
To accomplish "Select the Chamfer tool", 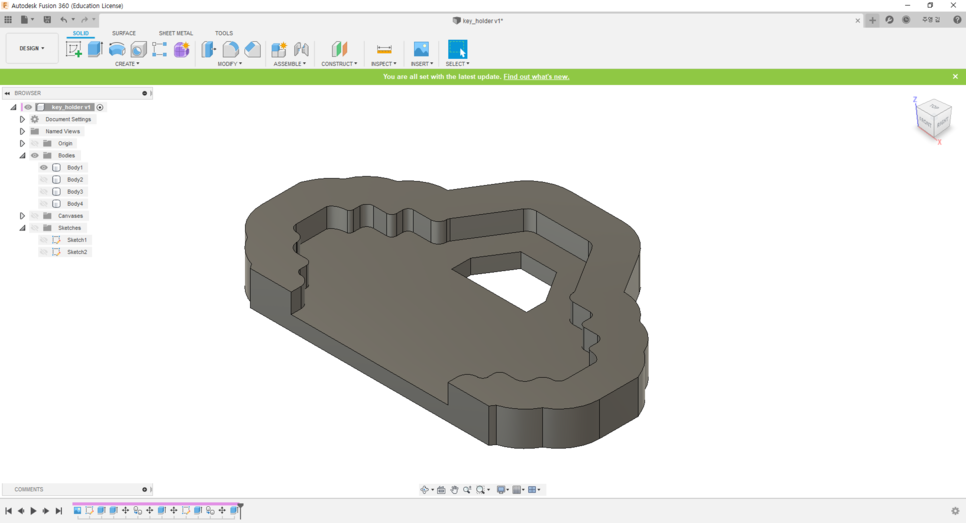I will pos(253,49).
